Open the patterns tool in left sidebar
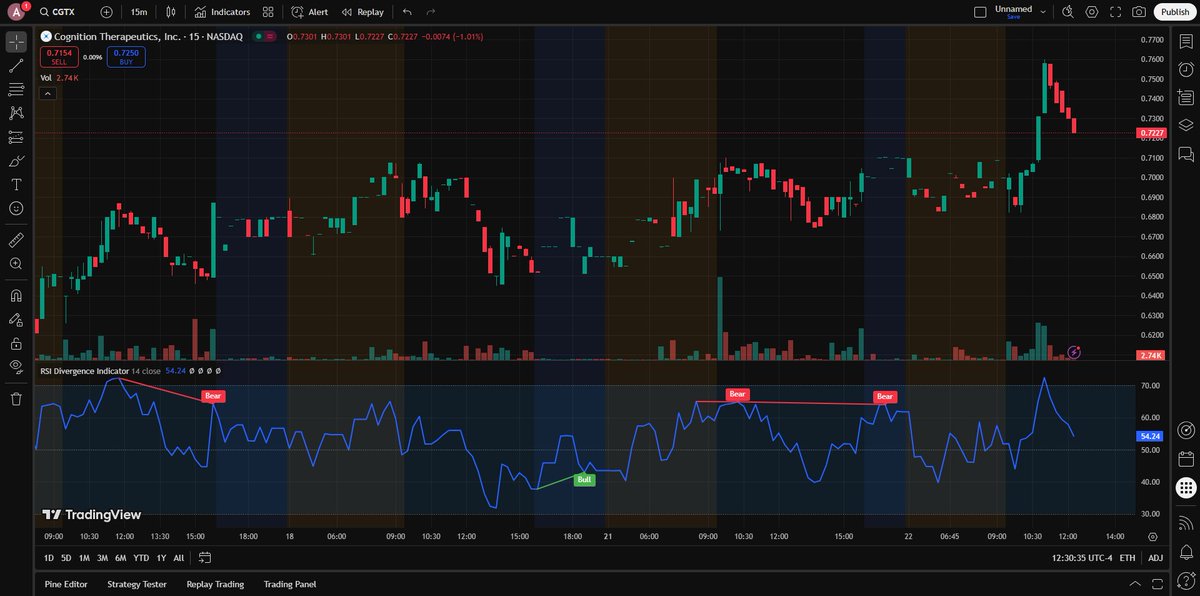 tap(16, 113)
